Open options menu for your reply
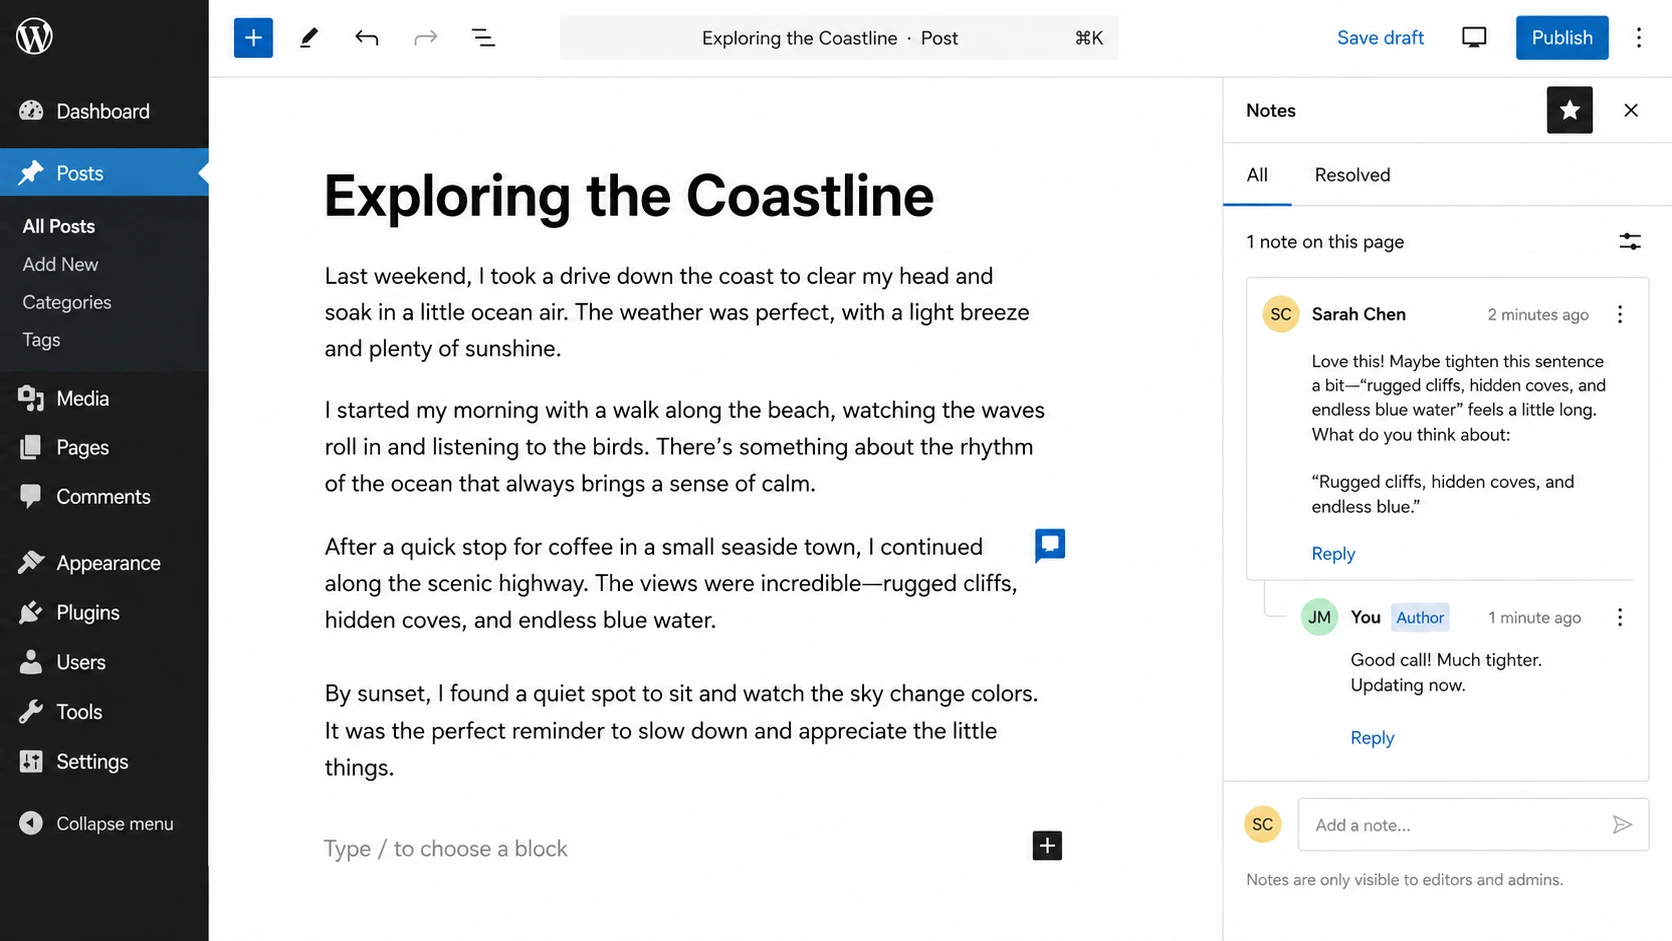The image size is (1672, 941). (1620, 617)
